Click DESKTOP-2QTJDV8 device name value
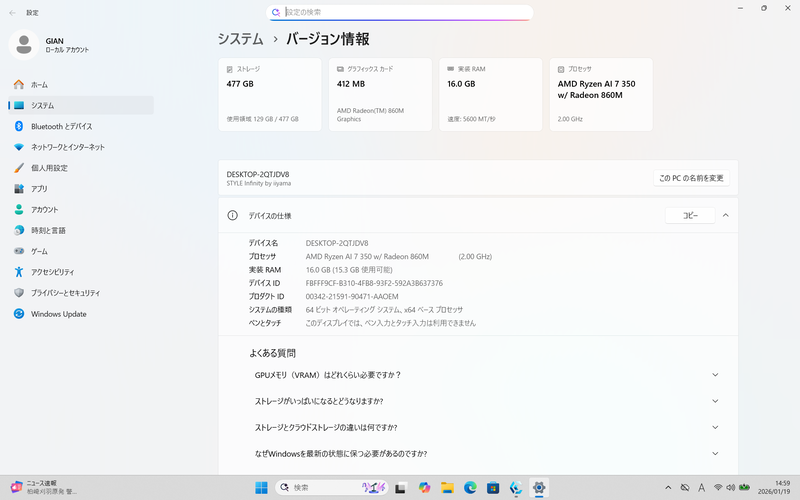The width and height of the screenshot is (800, 500). click(x=337, y=243)
